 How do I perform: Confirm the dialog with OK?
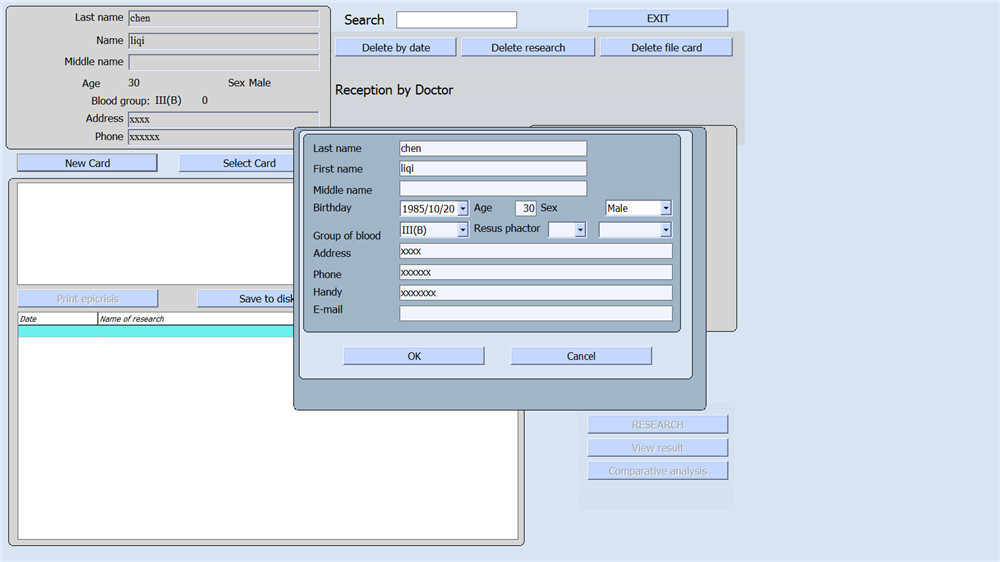pyautogui.click(x=414, y=356)
